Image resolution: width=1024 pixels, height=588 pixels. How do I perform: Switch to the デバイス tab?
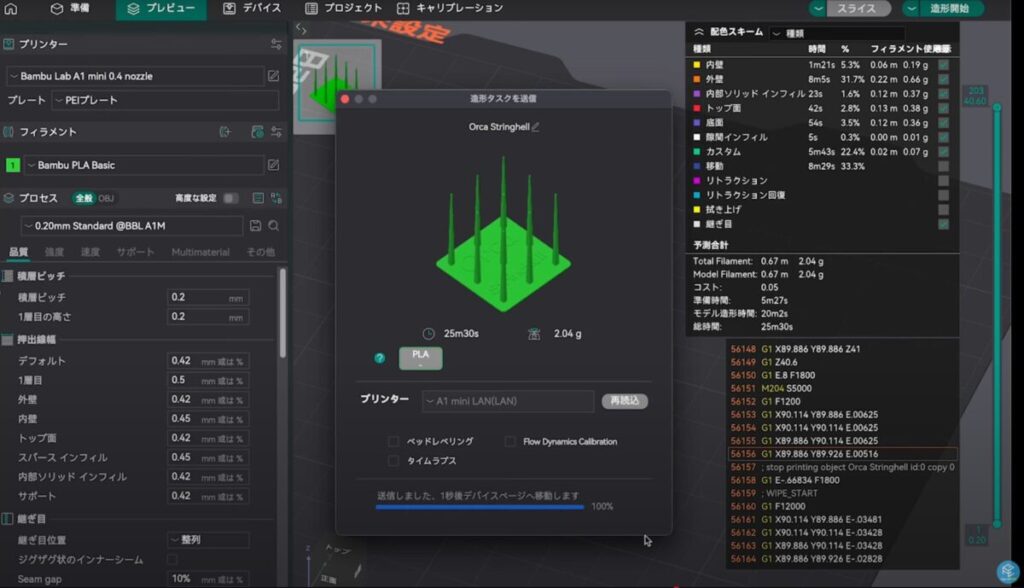coord(252,8)
